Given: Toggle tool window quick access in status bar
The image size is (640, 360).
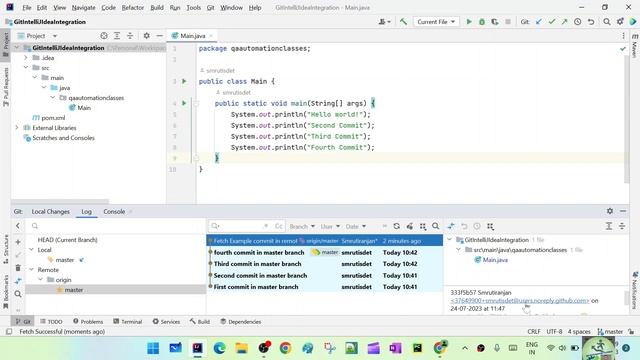Looking at the screenshot, I should (9, 332).
